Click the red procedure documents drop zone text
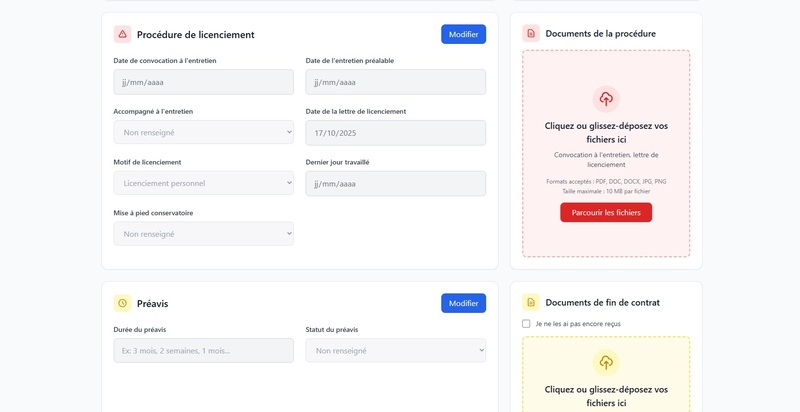 click(x=606, y=132)
